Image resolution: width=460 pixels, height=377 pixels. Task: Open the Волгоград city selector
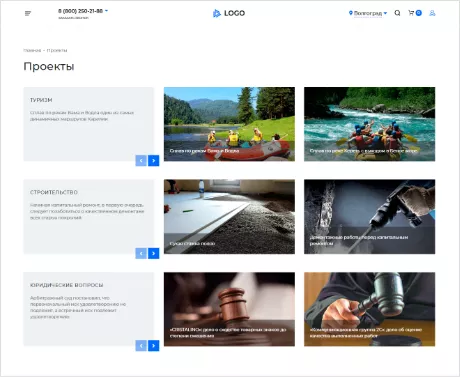pos(368,13)
